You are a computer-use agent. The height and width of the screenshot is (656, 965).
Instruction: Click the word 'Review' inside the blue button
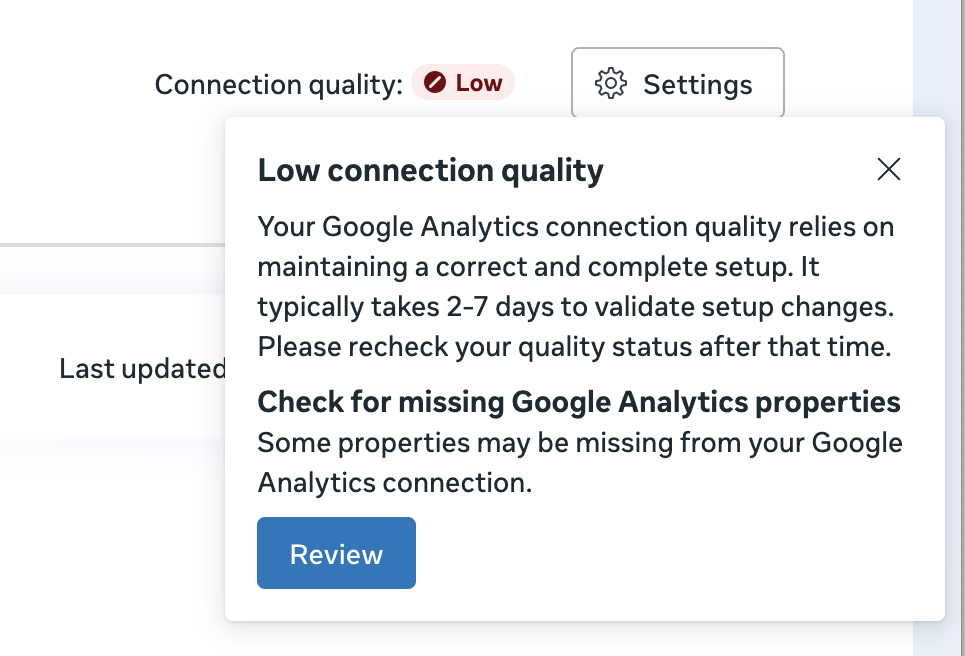point(337,554)
